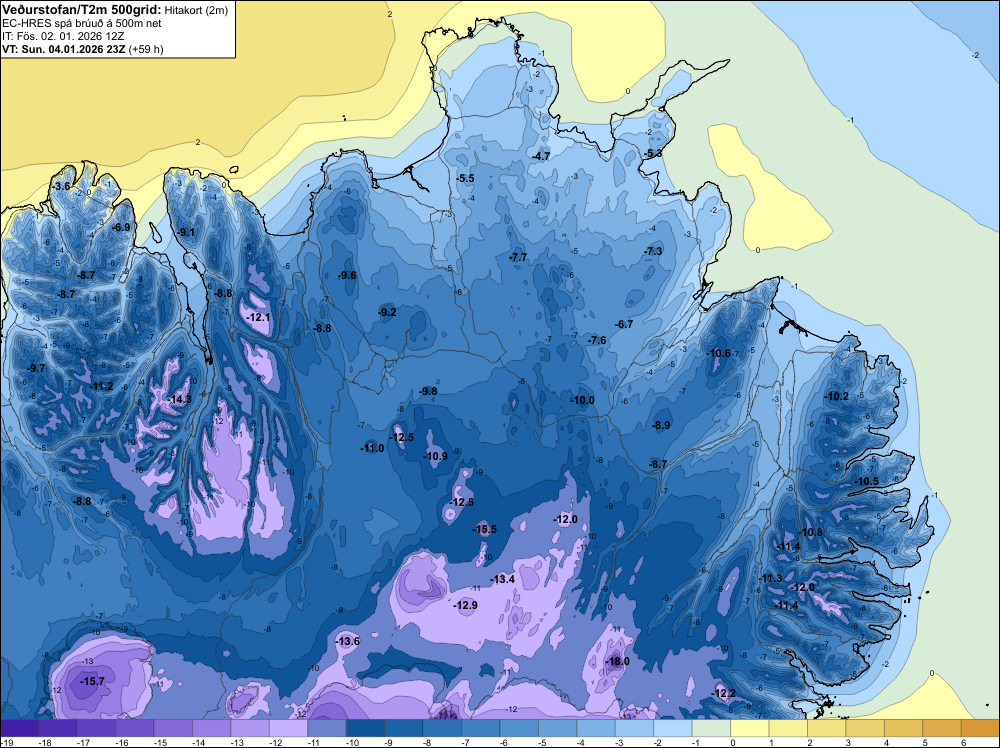Viewport: 1000px width, 748px height.
Task: Click the -7.3 temperature label
Action: 653,251
